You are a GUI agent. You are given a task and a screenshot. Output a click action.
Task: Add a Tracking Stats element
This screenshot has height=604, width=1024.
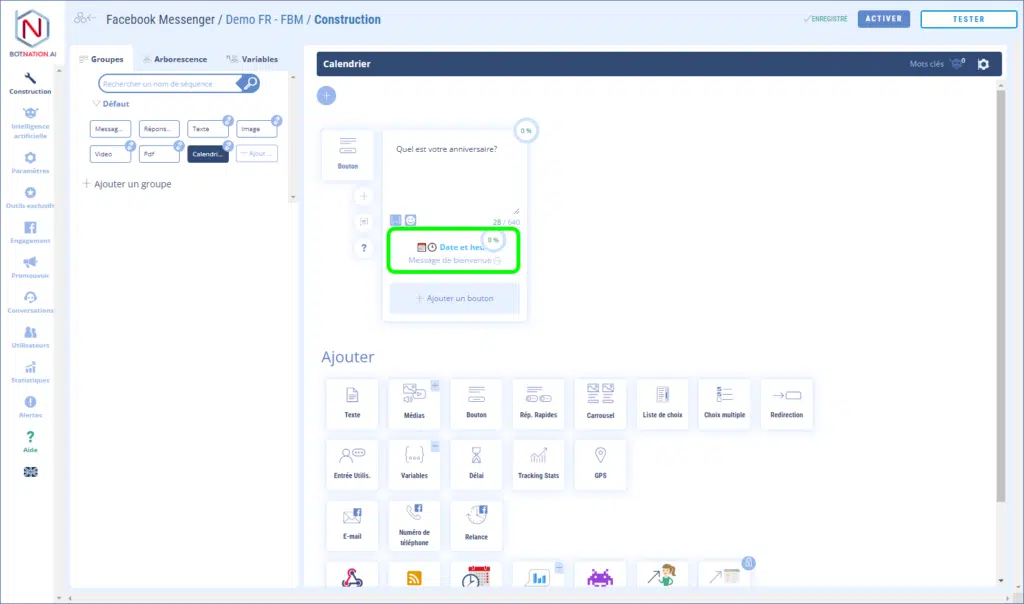538,464
